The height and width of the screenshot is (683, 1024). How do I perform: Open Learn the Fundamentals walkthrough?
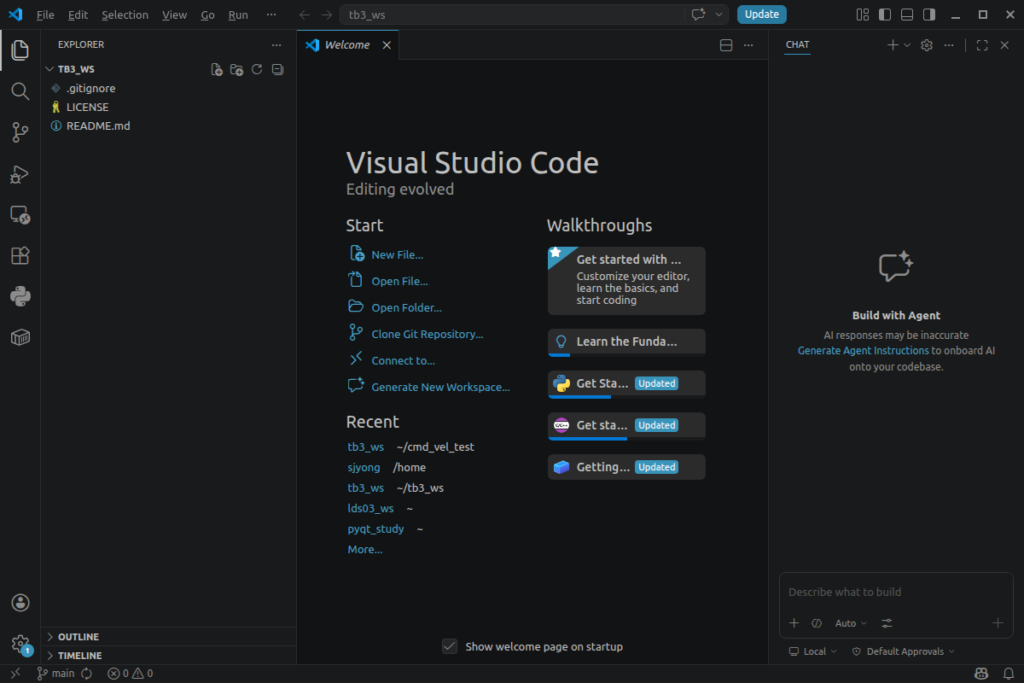pos(626,342)
